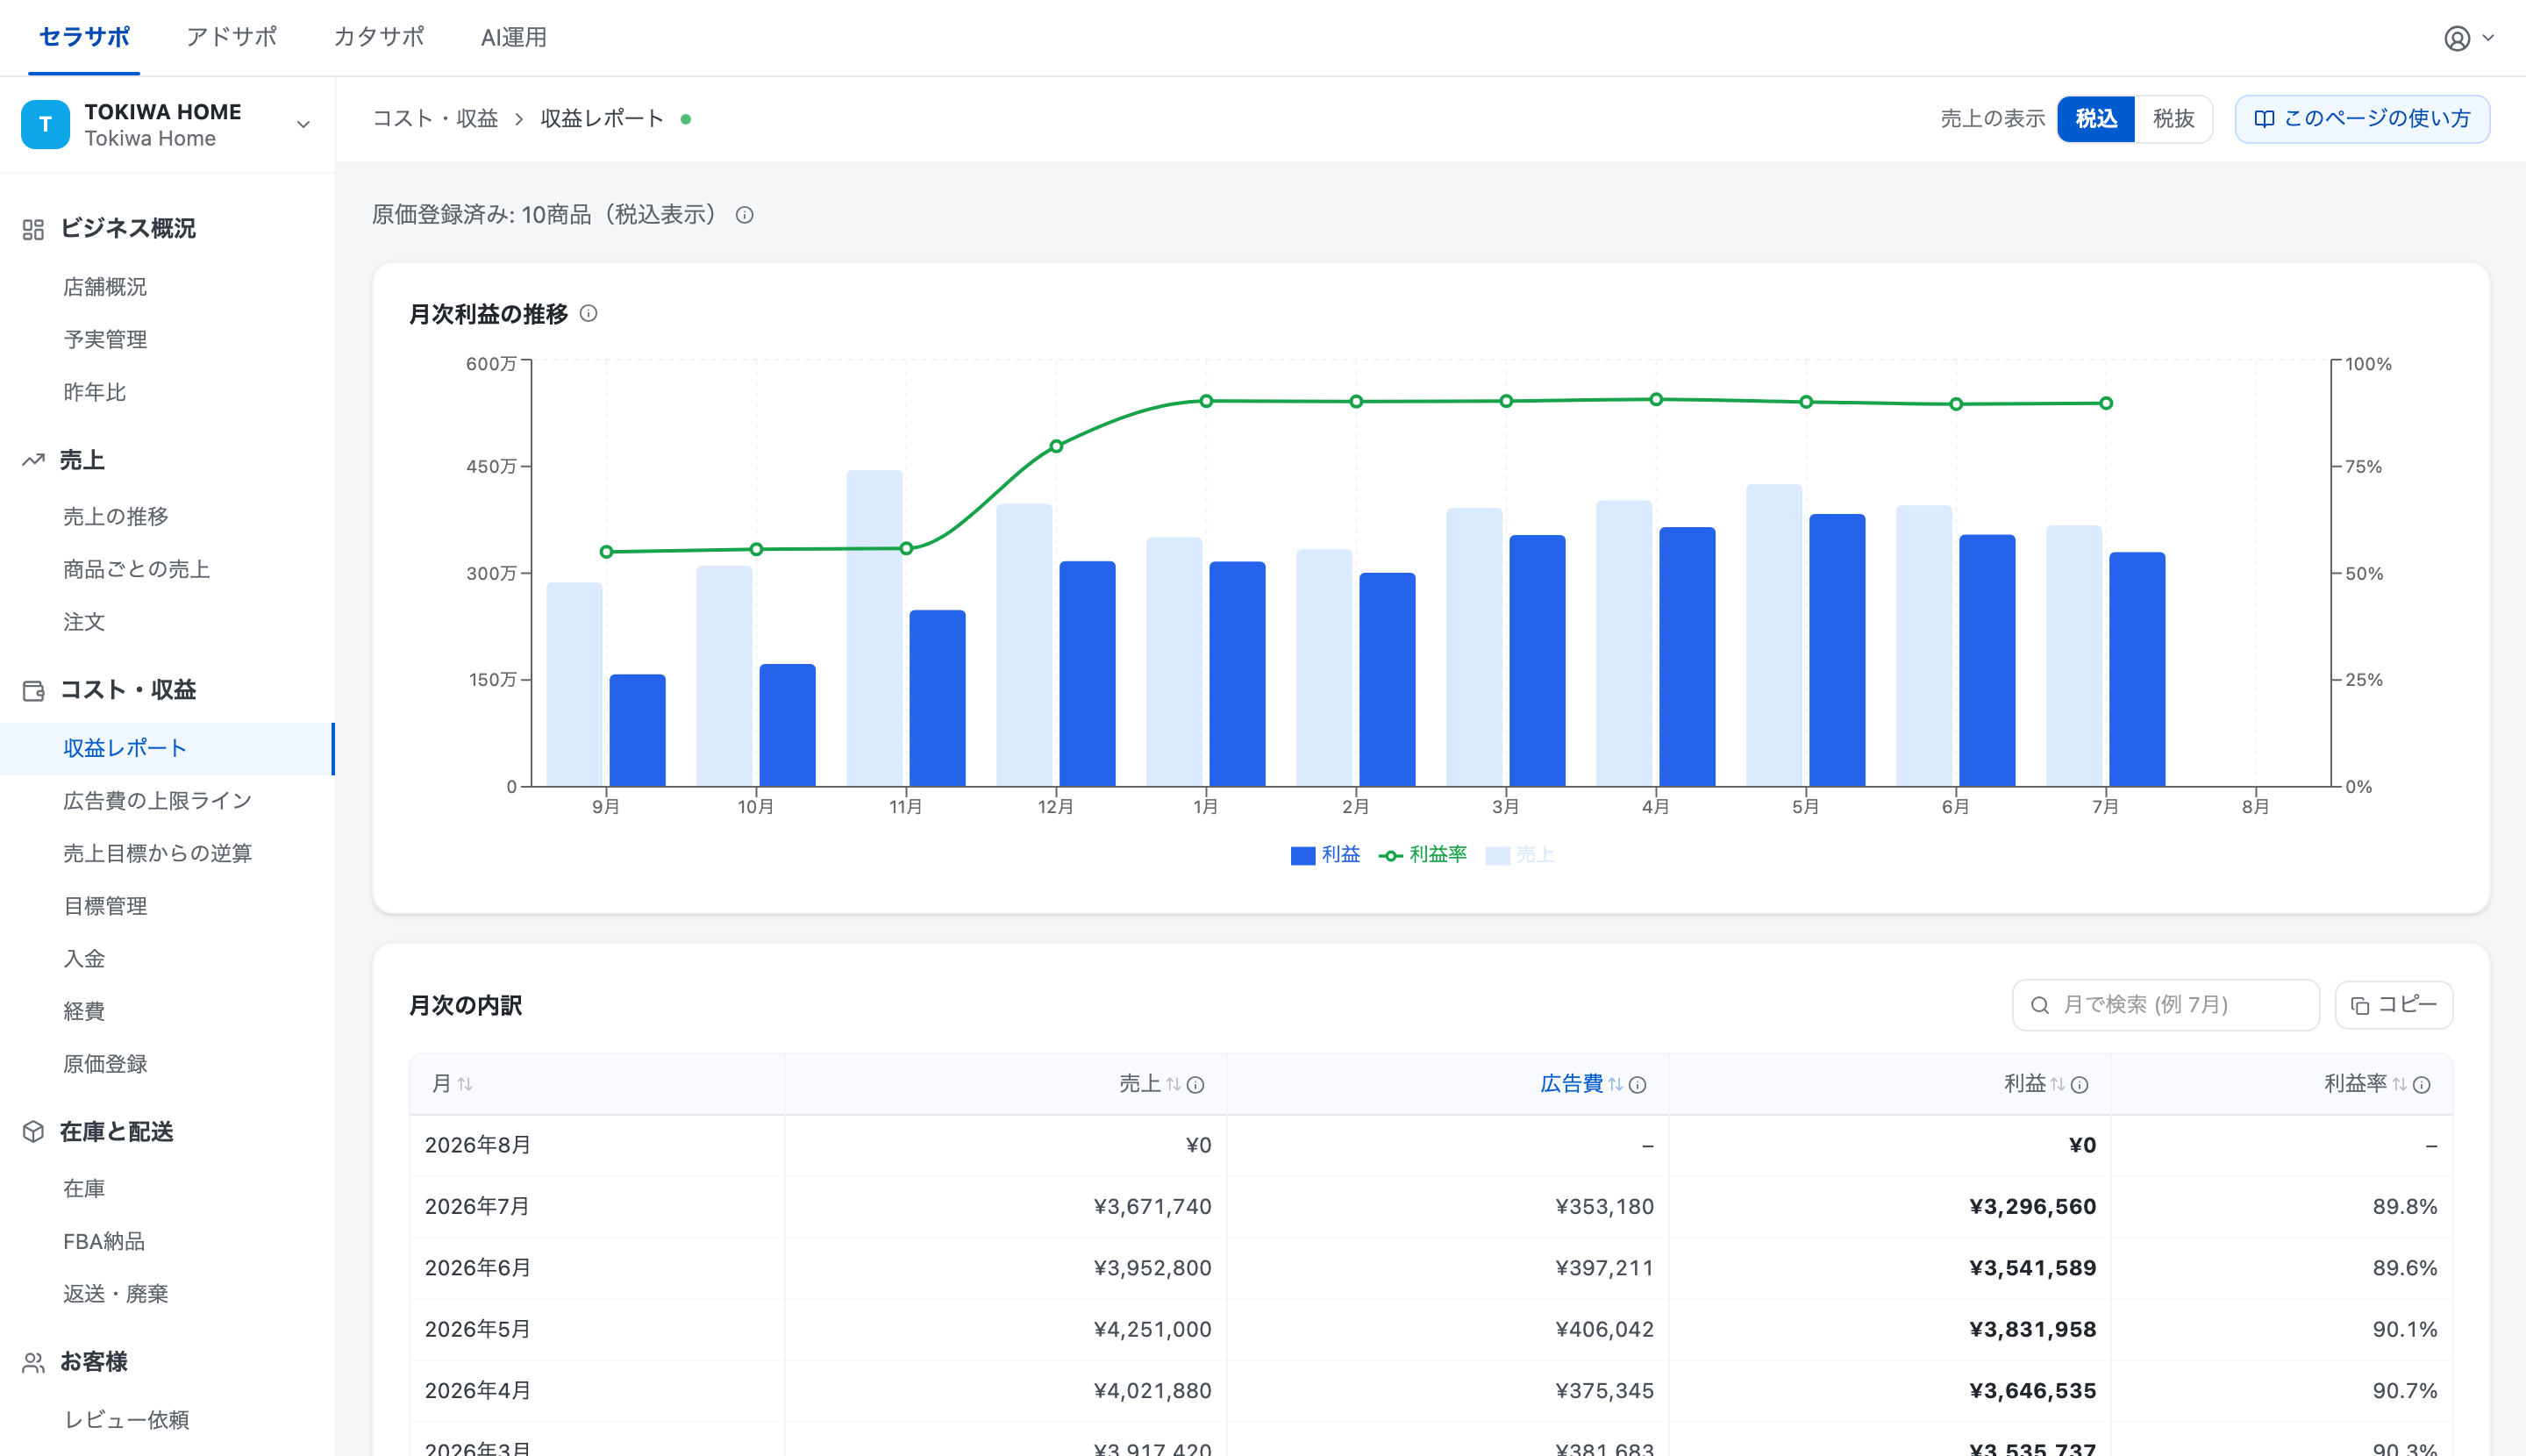Collapse the 在庫と配送 sidebar section
This screenshot has width=2526, height=1456.
[x=116, y=1131]
